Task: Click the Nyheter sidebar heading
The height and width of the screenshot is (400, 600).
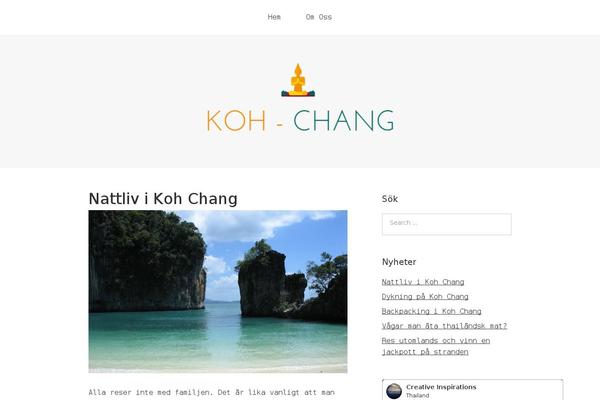Action: pos(399,262)
